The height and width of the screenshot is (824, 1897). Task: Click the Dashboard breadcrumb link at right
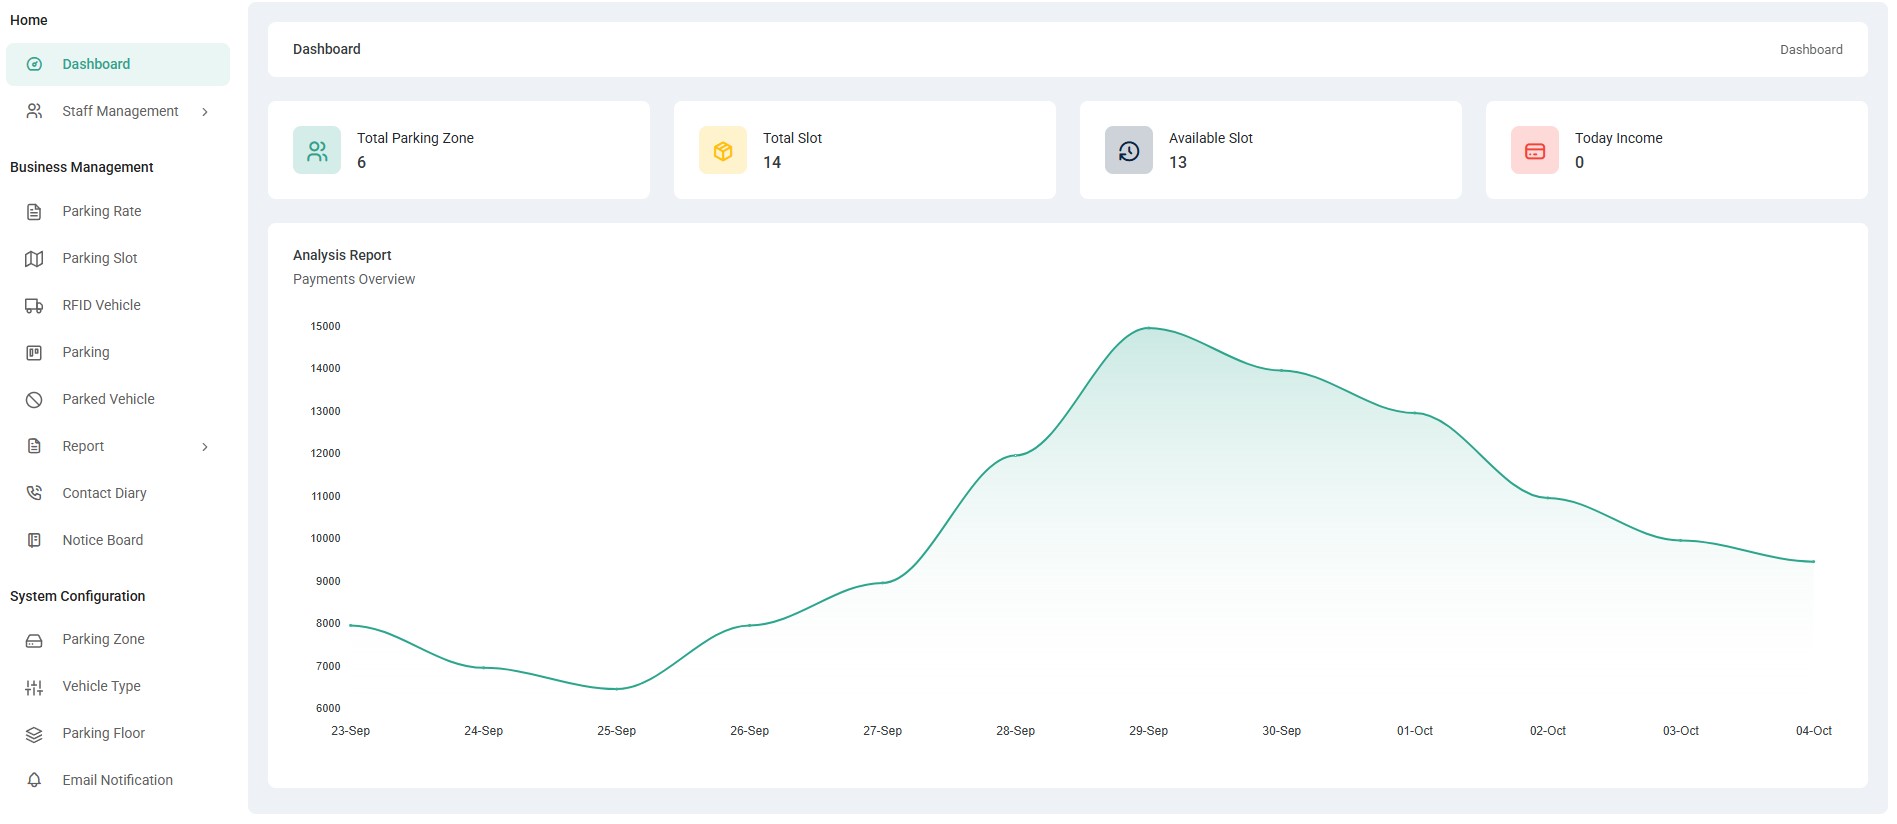(x=1810, y=50)
